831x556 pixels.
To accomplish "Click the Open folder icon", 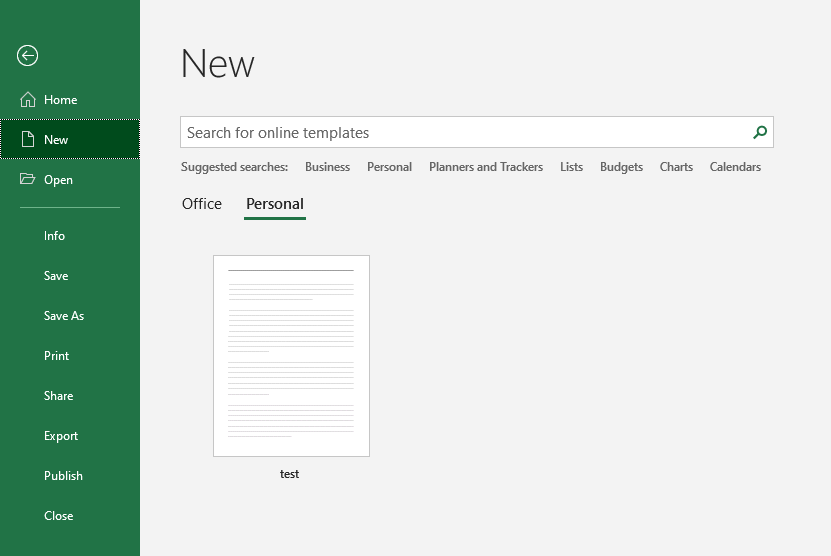I will (x=27, y=179).
